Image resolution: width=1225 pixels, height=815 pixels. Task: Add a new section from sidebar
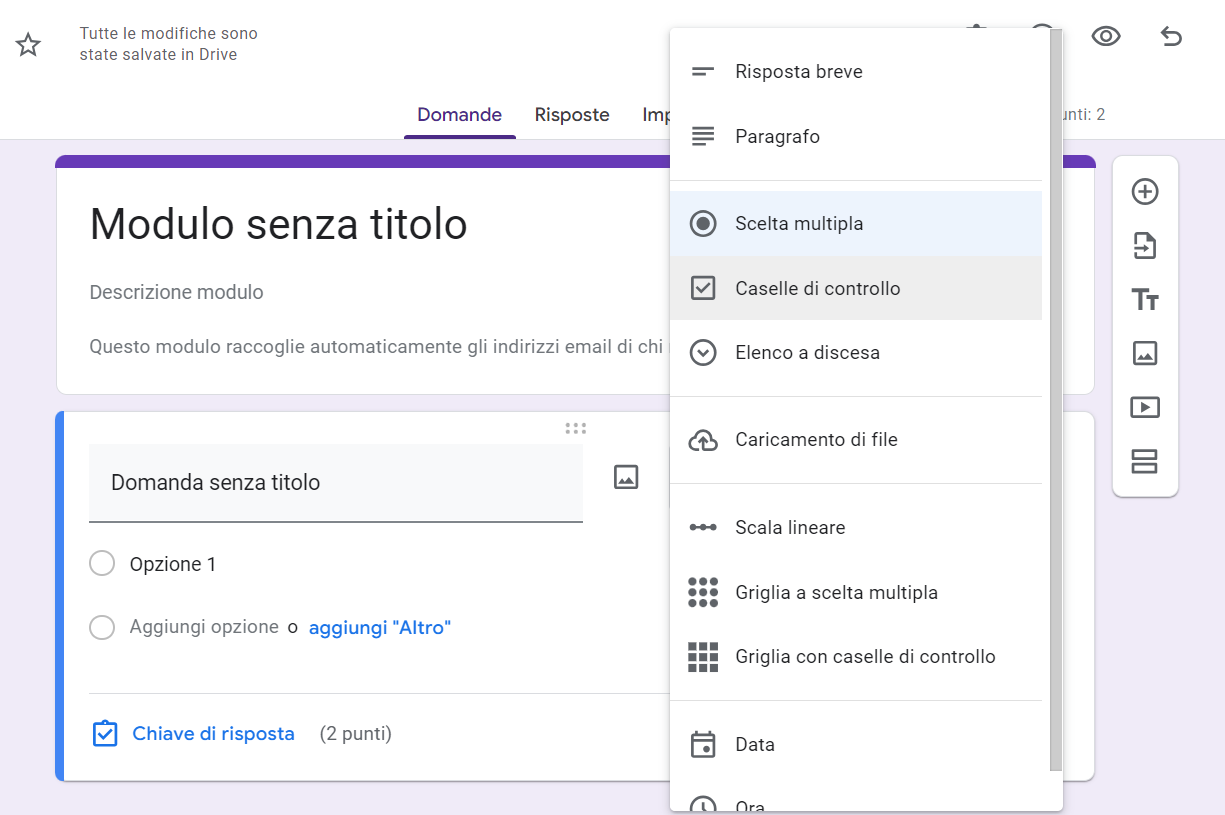[1144, 461]
